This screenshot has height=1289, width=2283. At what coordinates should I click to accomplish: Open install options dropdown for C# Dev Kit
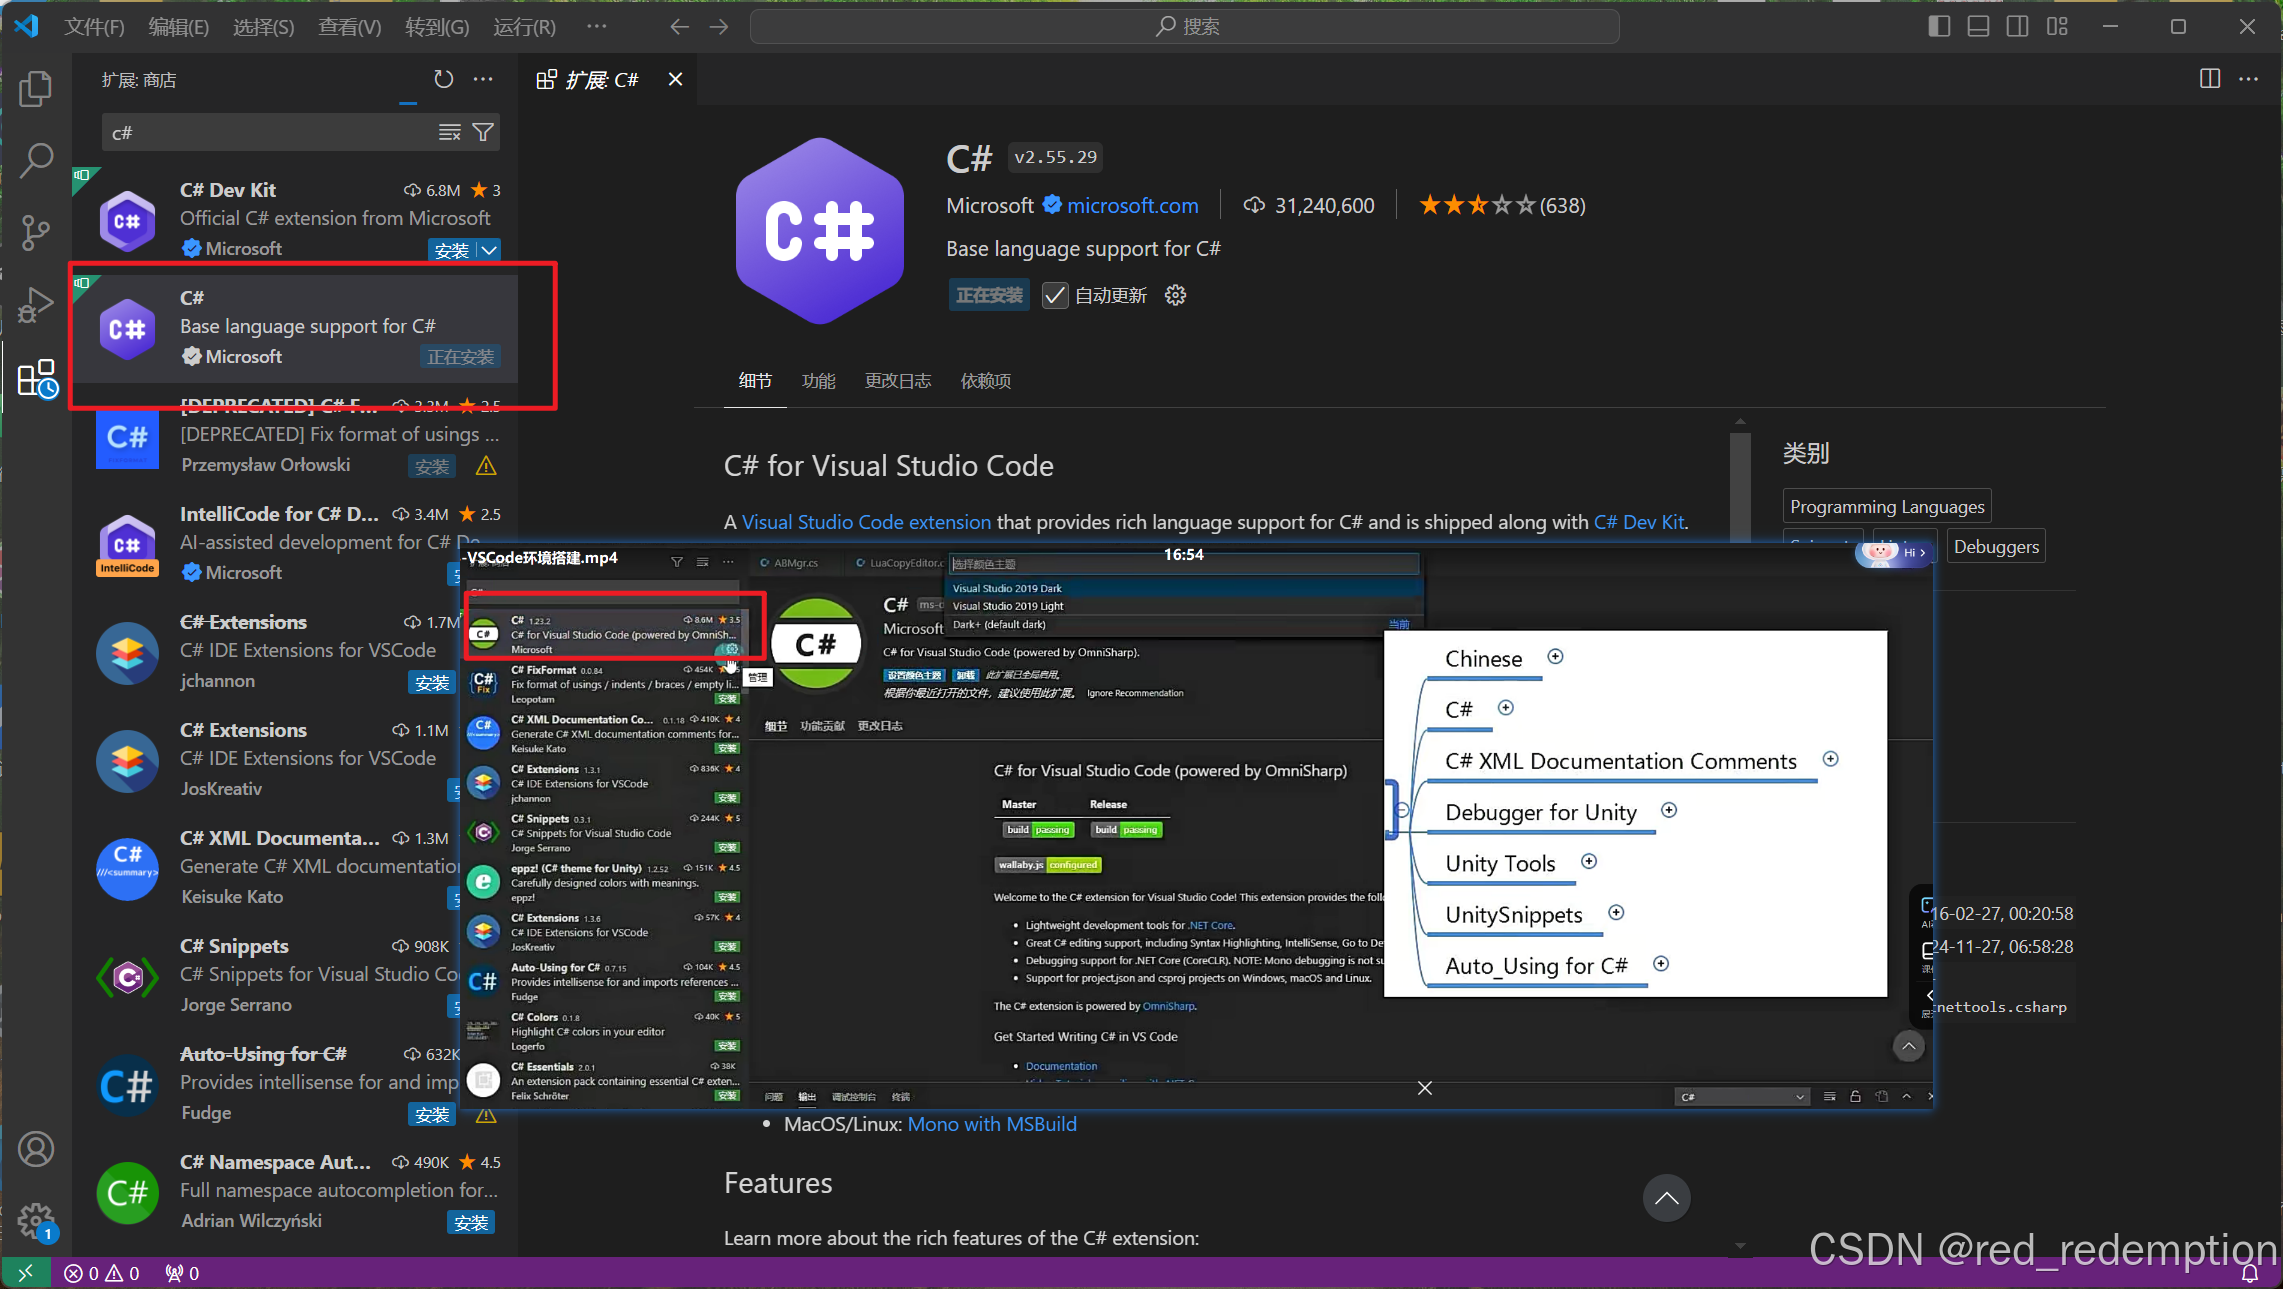click(489, 250)
